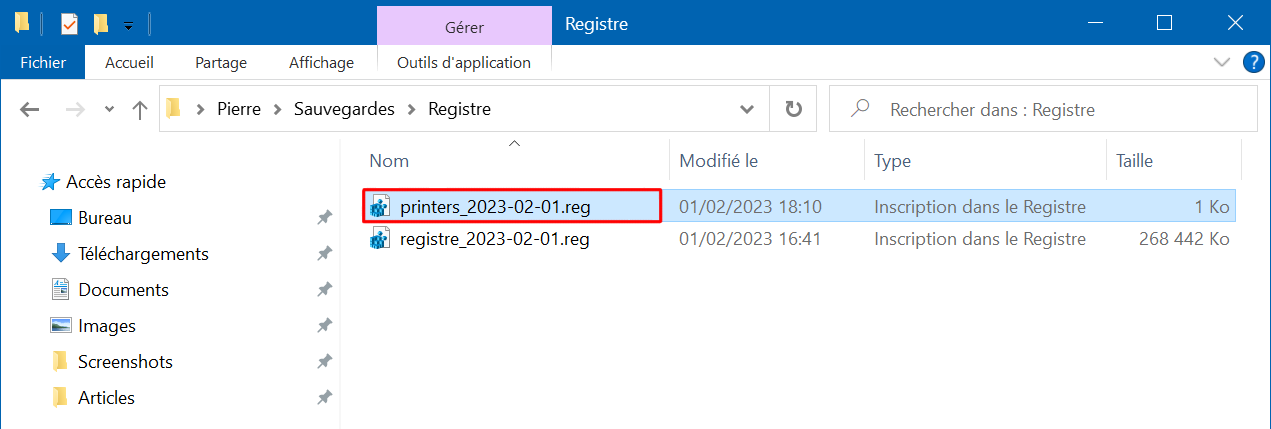Open the Fichier menu
The height and width of the screenshot is (429, 1271).
click(43, 62)
